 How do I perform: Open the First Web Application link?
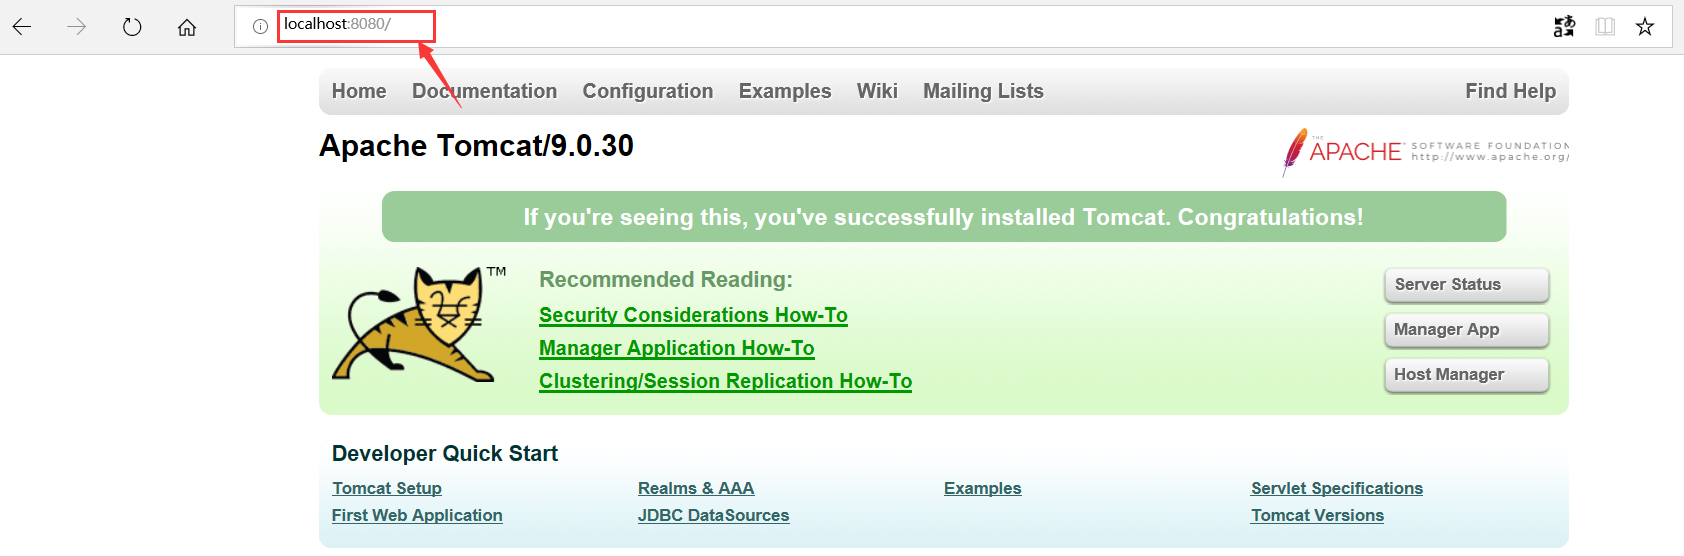[x=417, y=515]
